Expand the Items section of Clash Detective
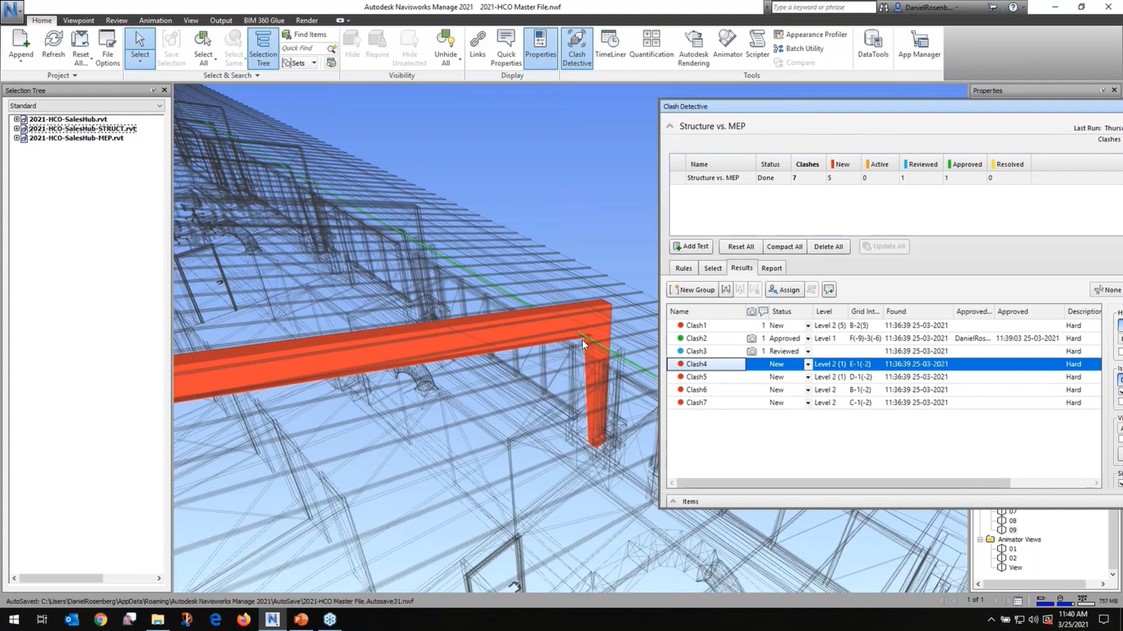The image size is (1123, 631). pos(673,501)
